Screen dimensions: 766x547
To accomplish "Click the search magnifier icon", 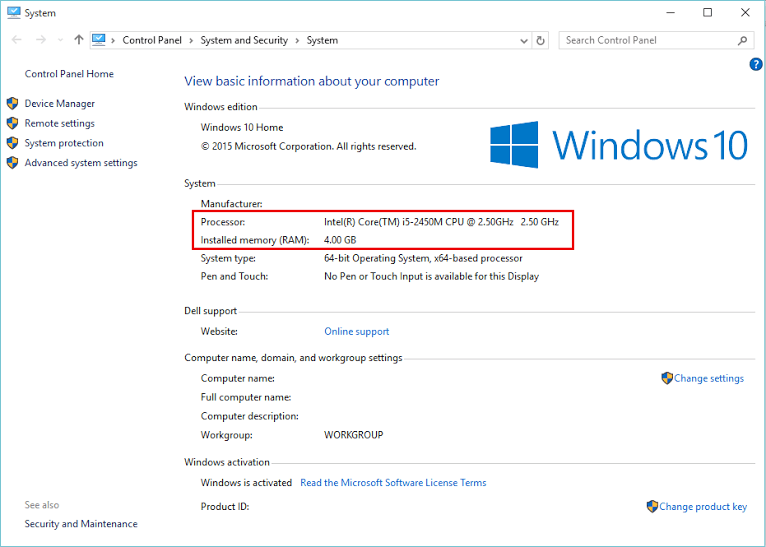I will coord(743,41).
